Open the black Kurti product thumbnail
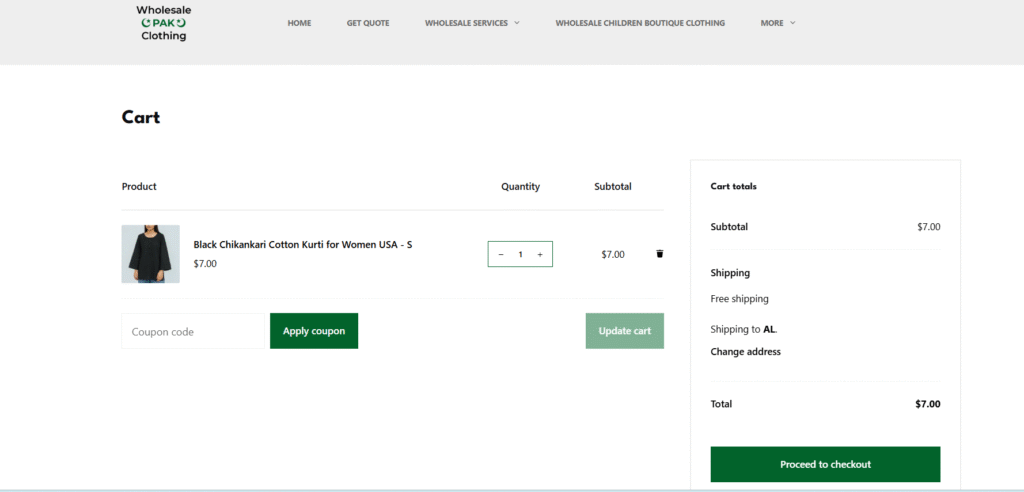The image size is (1024, 492). (150, 254)
